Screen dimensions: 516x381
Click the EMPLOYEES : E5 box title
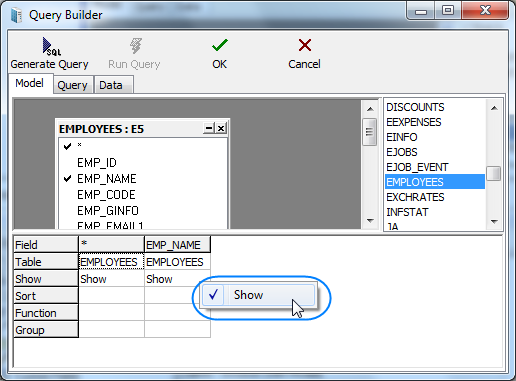click(x=101, y=129)
